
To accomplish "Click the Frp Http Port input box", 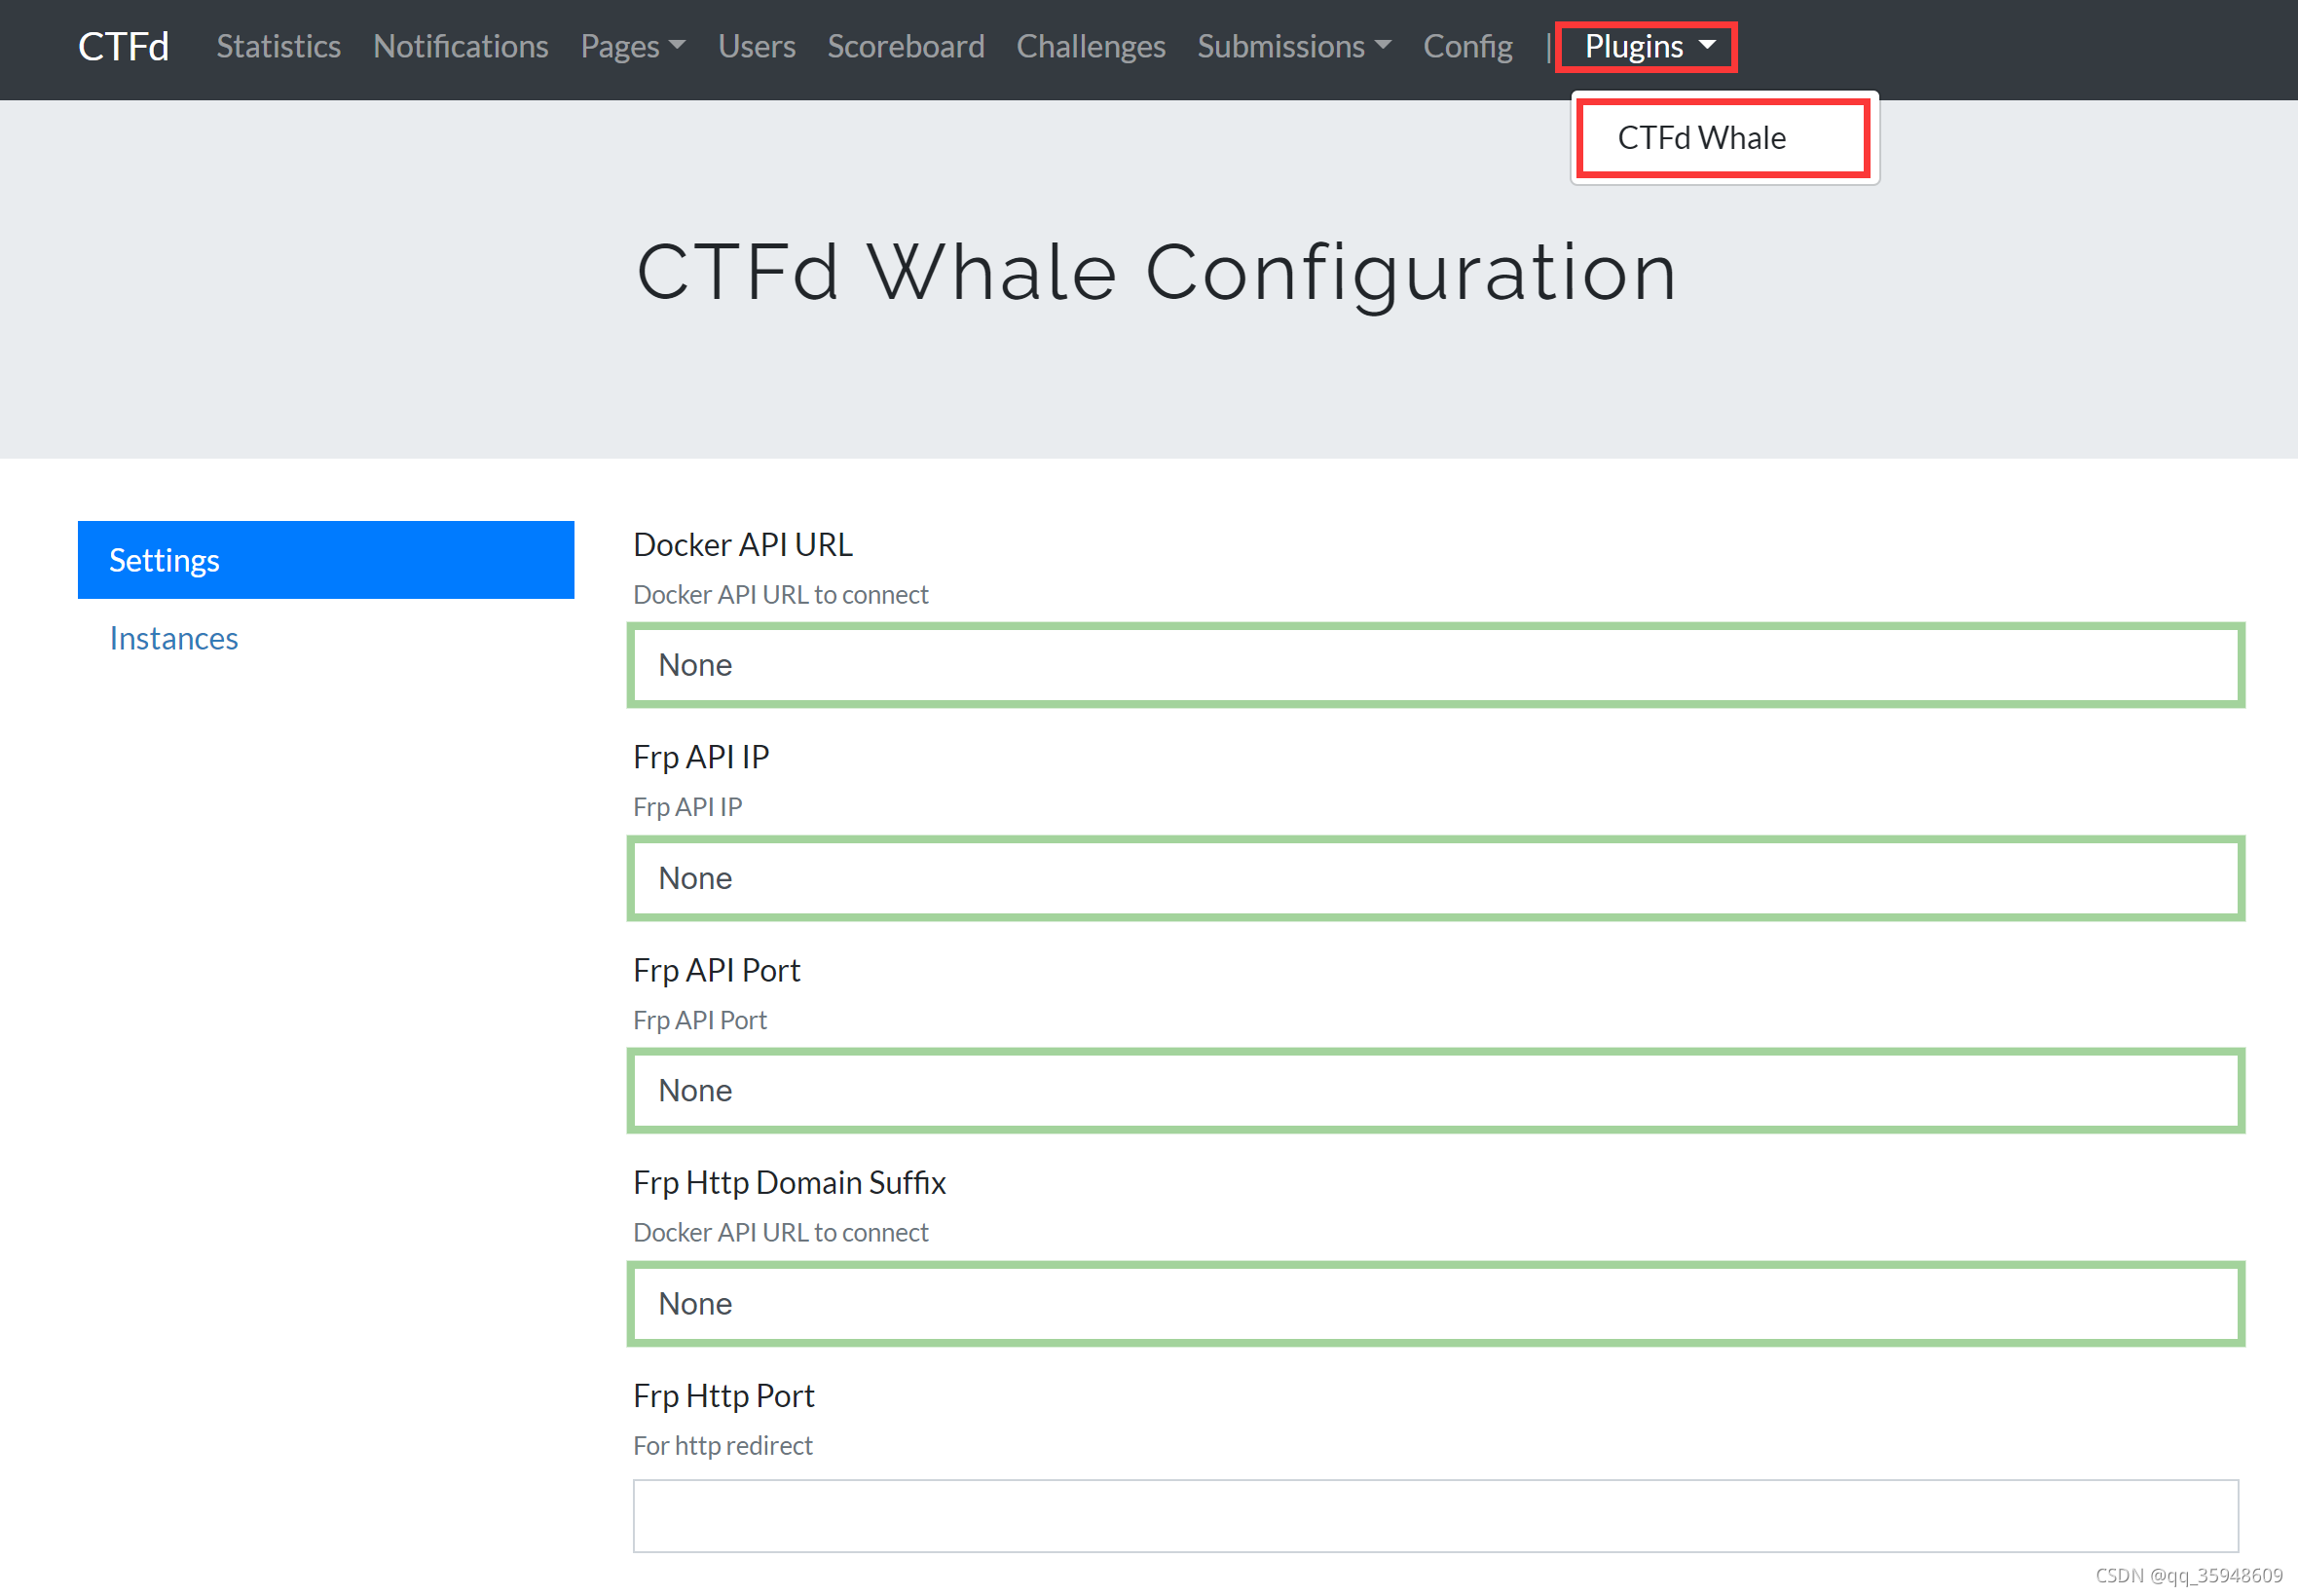I will click(1435, 1515).
